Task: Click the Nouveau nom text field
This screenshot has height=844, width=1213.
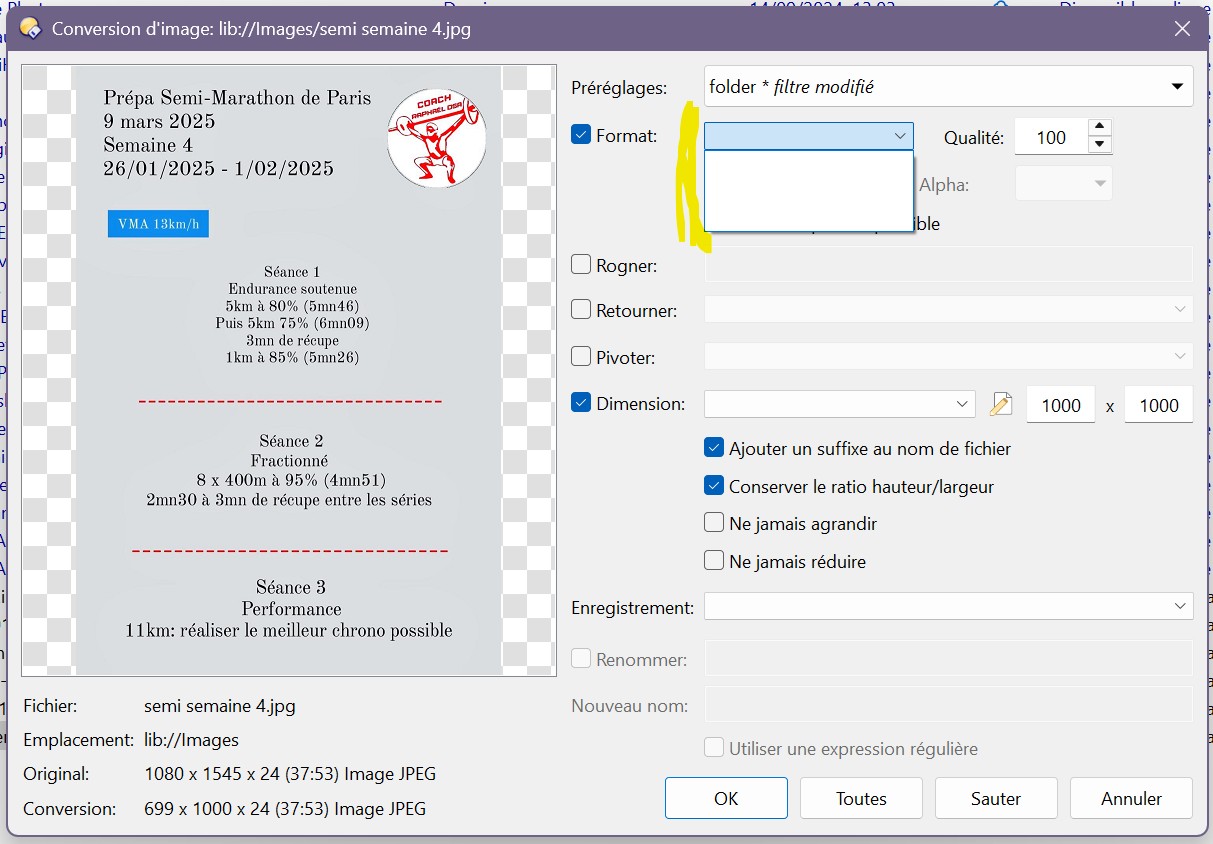Action: pyautogui.click(x=948, y=704)
